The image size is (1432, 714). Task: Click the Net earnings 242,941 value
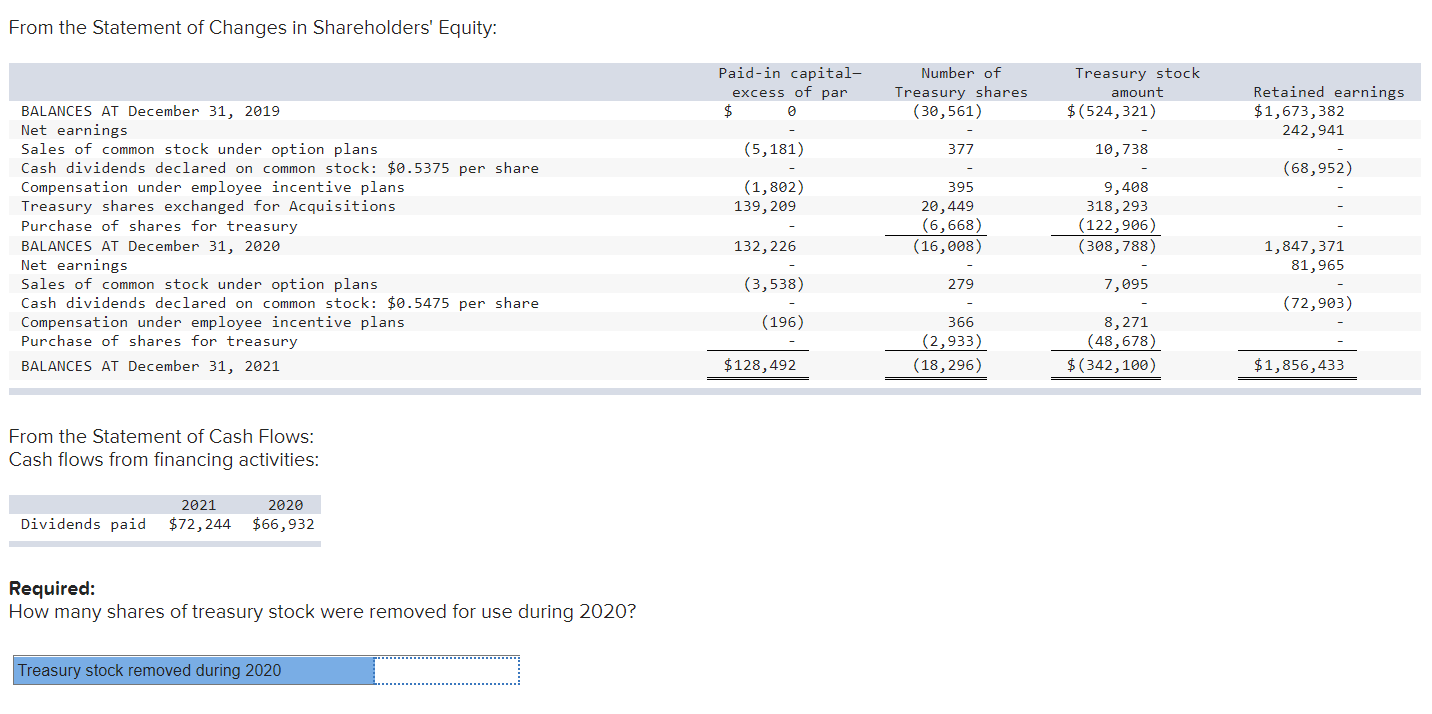pos(1316,130)
